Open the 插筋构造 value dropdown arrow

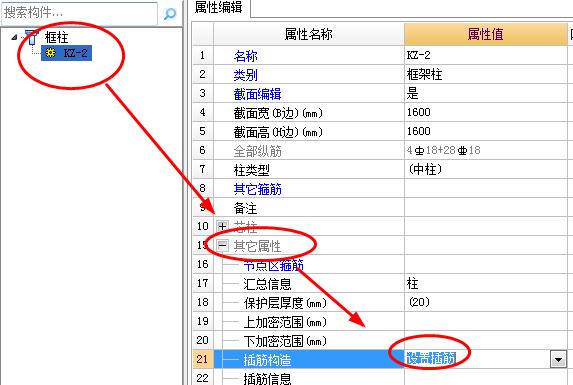pos(558,359)
